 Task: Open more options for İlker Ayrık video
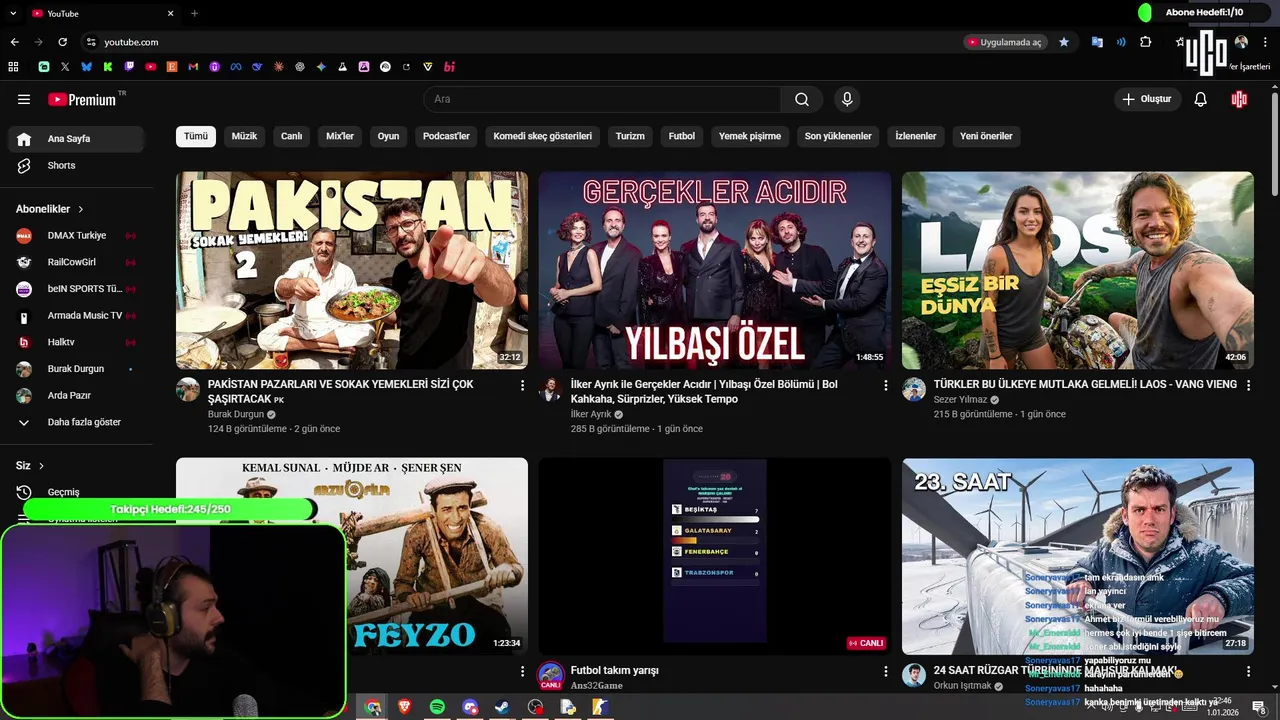point(885,385)
